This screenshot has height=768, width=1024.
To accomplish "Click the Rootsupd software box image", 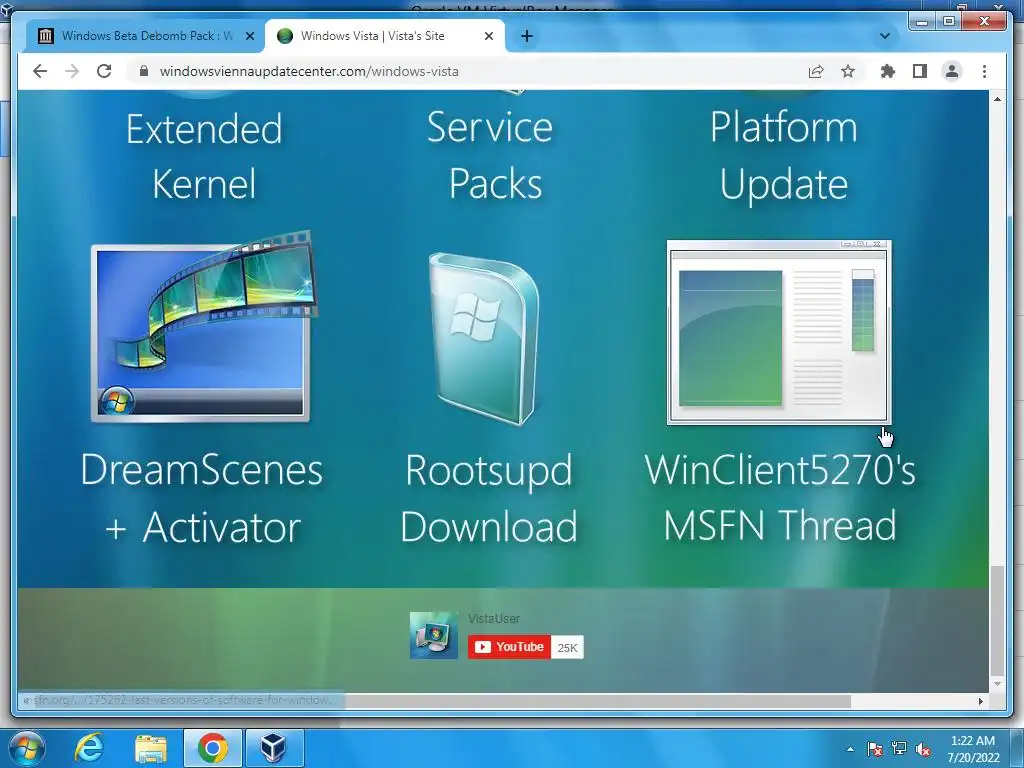I will point(485,338).
